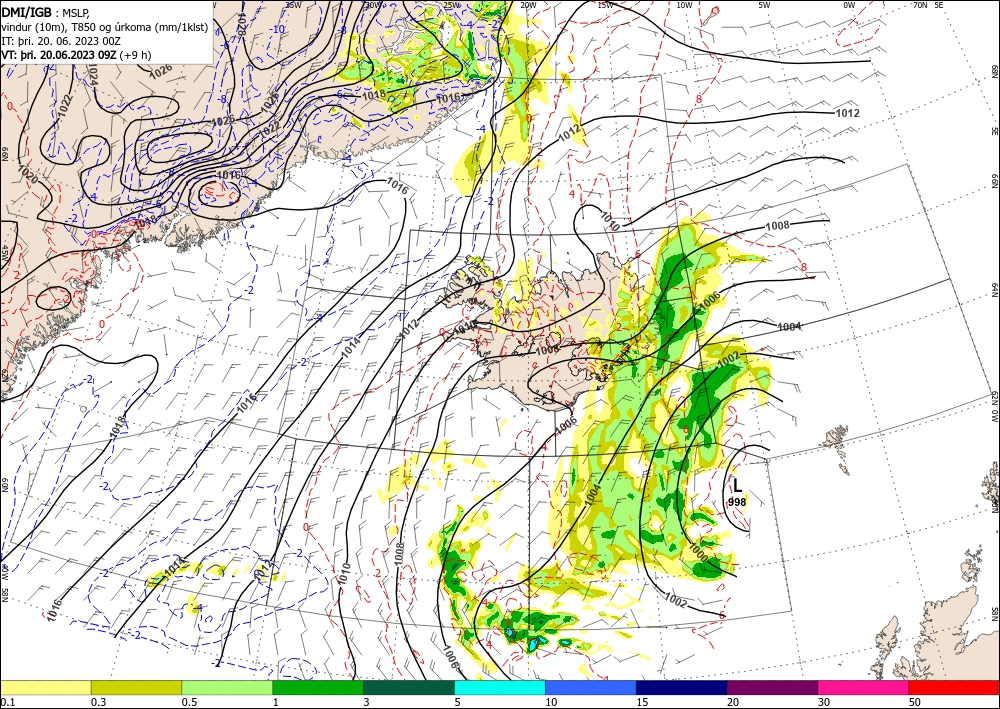Click the 'IT: þri. 20. 06. 2023 00Z' line
The height and width of the screenshot is (709, 1000).
coord(61,41)
